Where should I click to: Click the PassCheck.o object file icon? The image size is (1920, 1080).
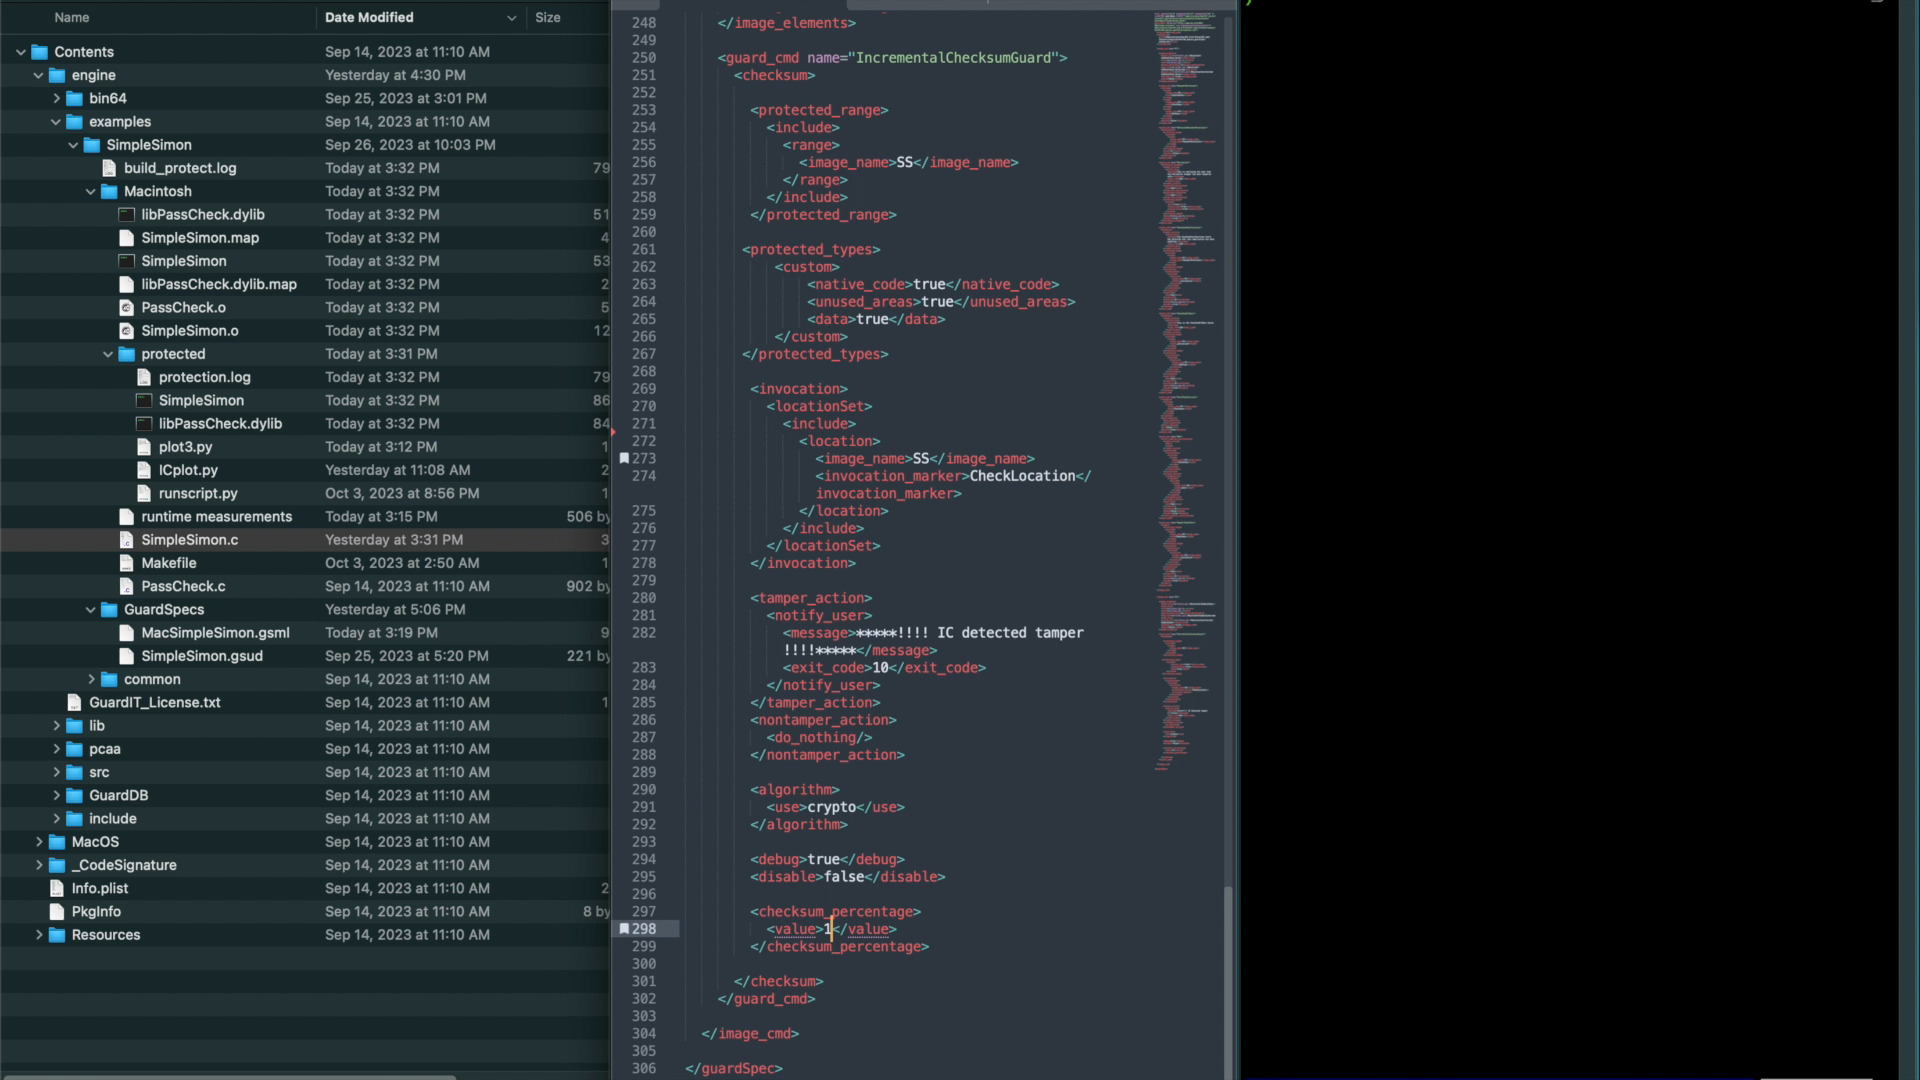tap(126, 307)
